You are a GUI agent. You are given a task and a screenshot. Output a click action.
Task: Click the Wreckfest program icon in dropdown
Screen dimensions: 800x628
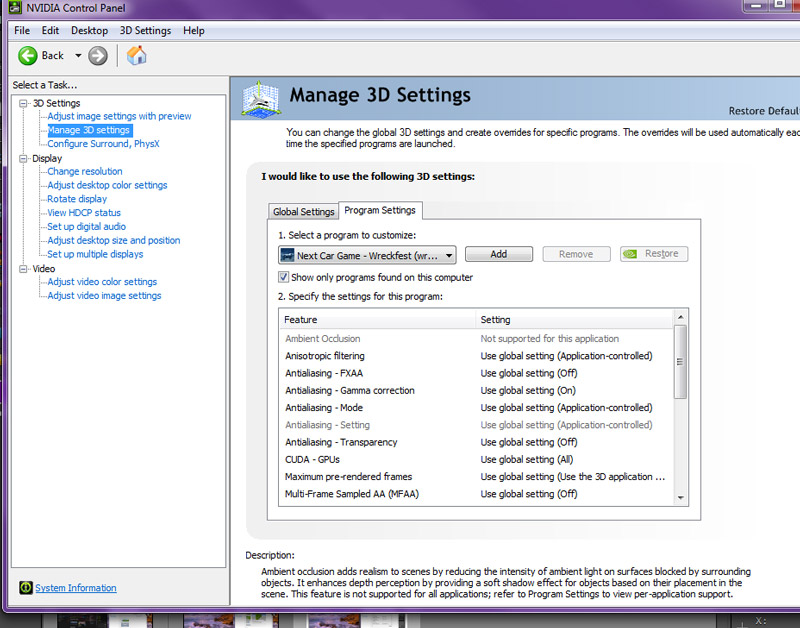pyautogui.click(x=288, y=255)
